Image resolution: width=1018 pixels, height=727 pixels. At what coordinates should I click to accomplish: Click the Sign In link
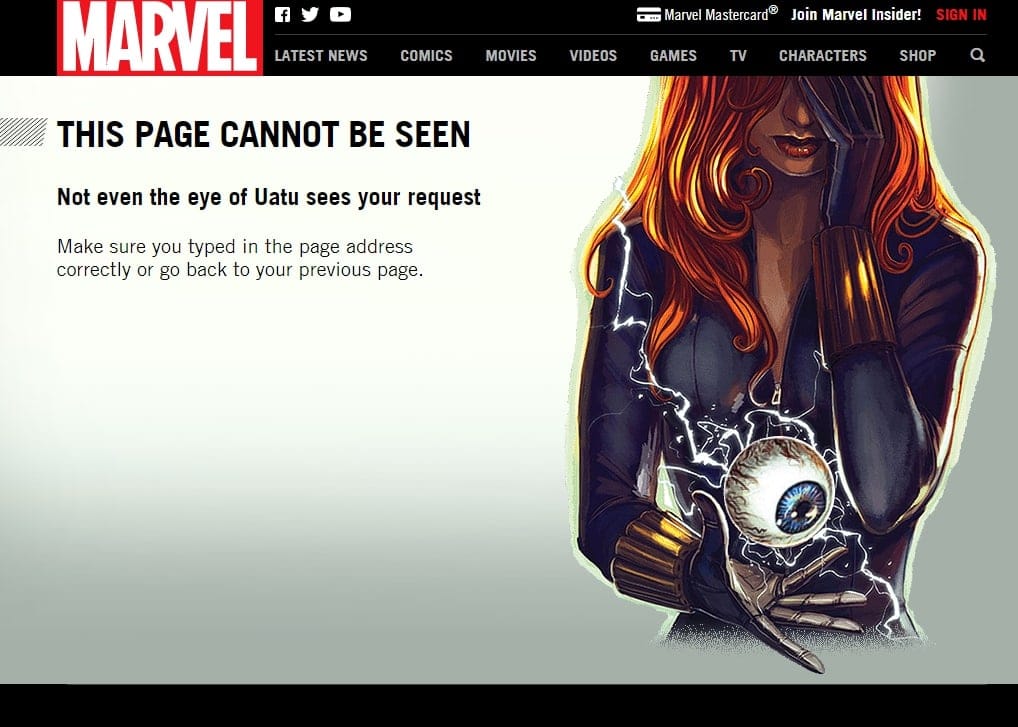961,15
